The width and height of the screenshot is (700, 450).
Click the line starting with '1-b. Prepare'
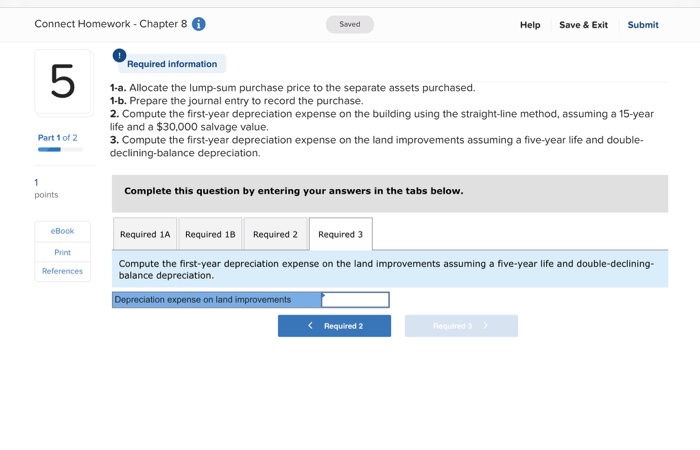(x=237, y=100)
